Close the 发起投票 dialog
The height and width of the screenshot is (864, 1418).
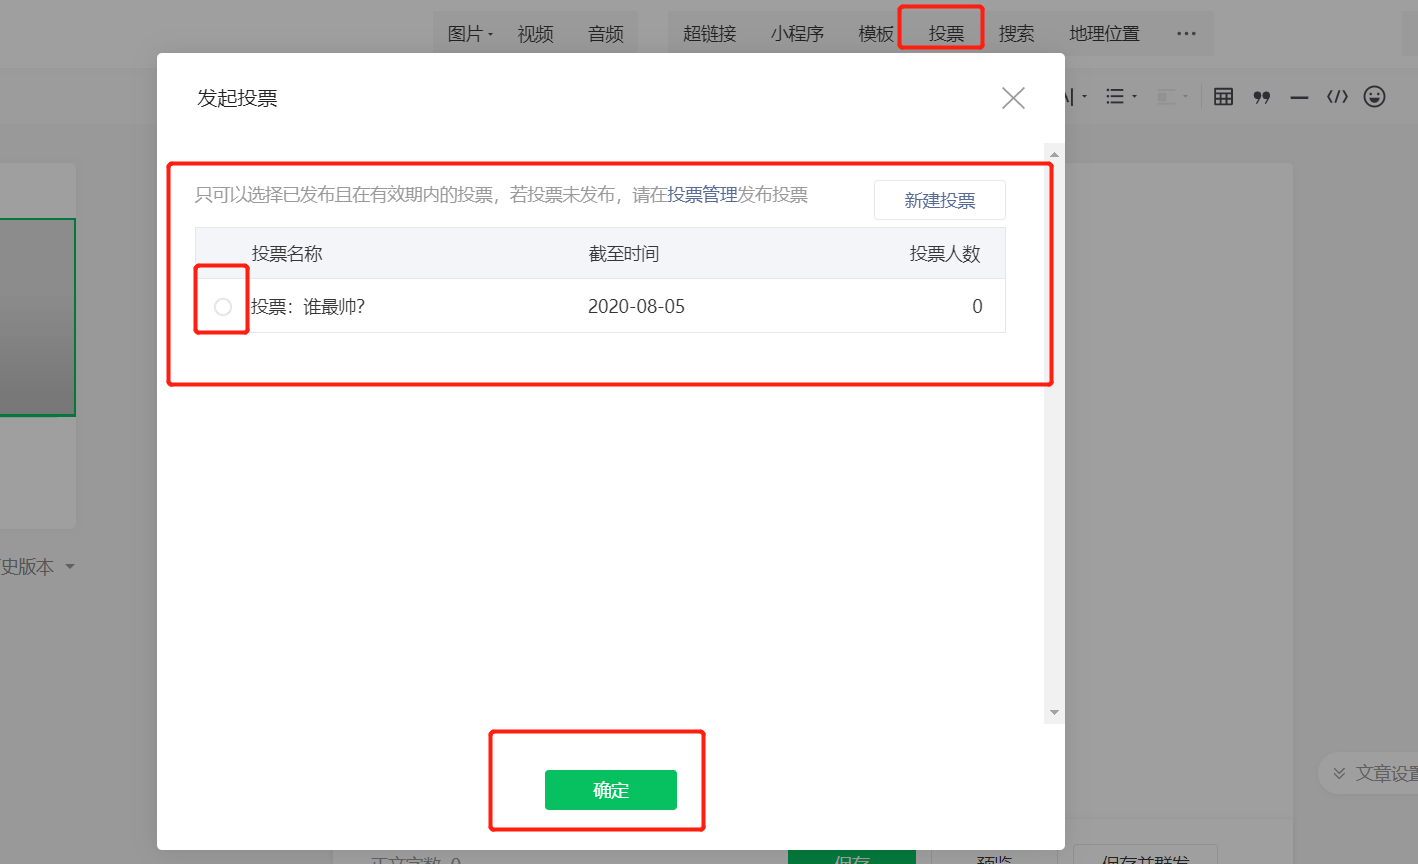[x=1013, y=98]
